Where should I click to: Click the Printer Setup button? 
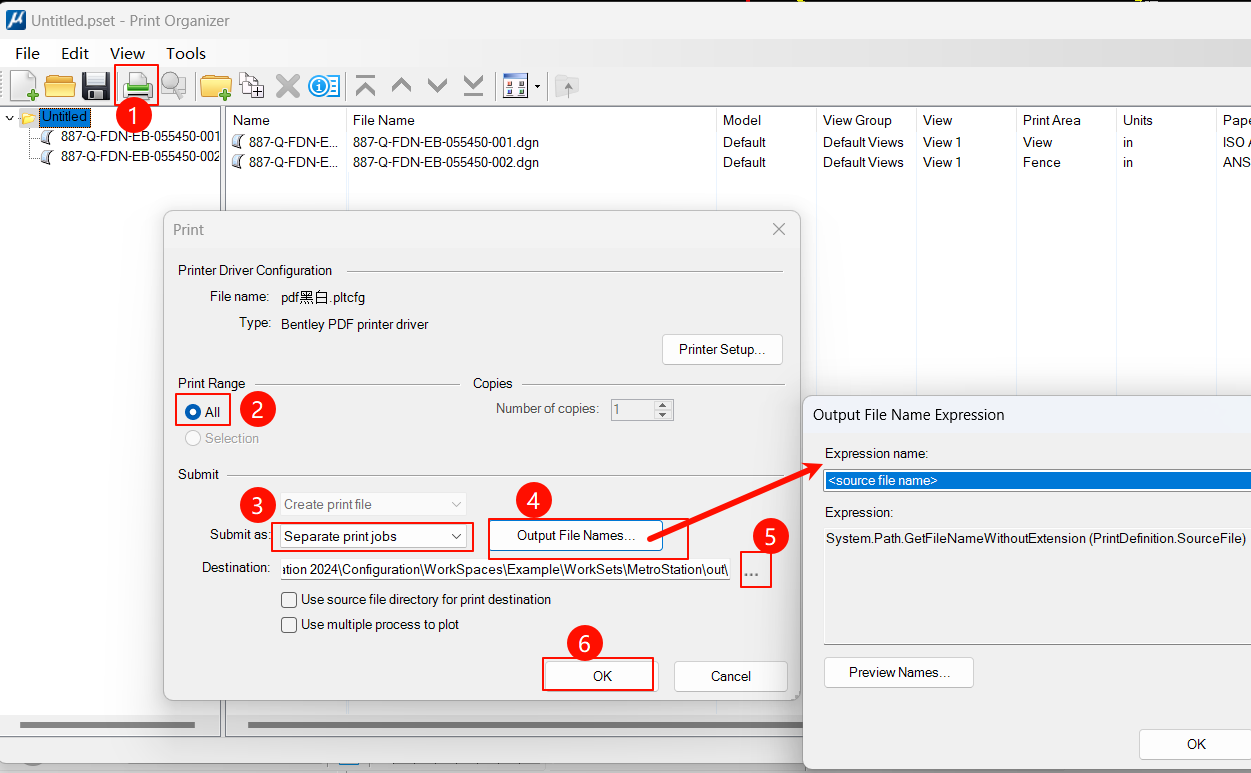[722, 350]
